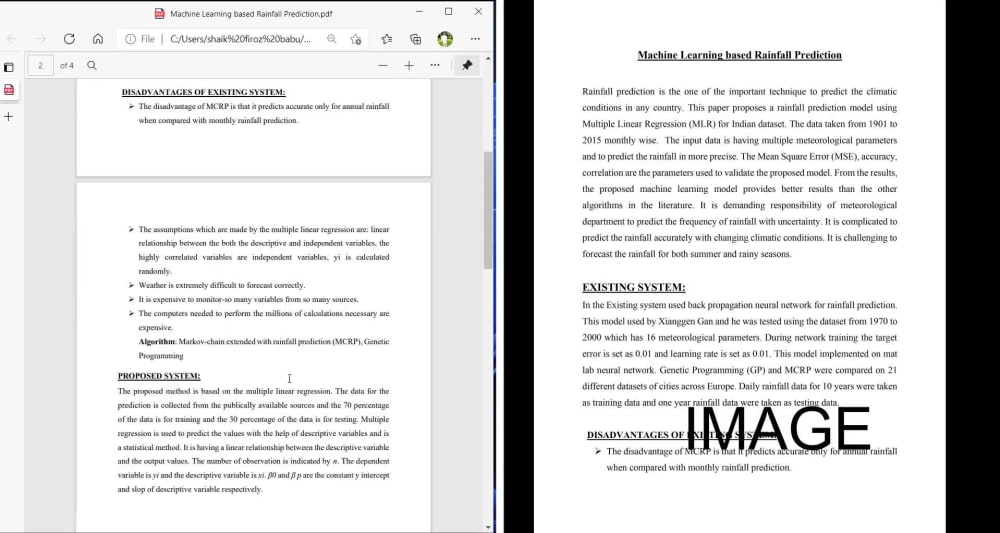Viewport: 1000px width, 533px height.
Task: Click the PDF file icon in the title bar
Action: 159,13
